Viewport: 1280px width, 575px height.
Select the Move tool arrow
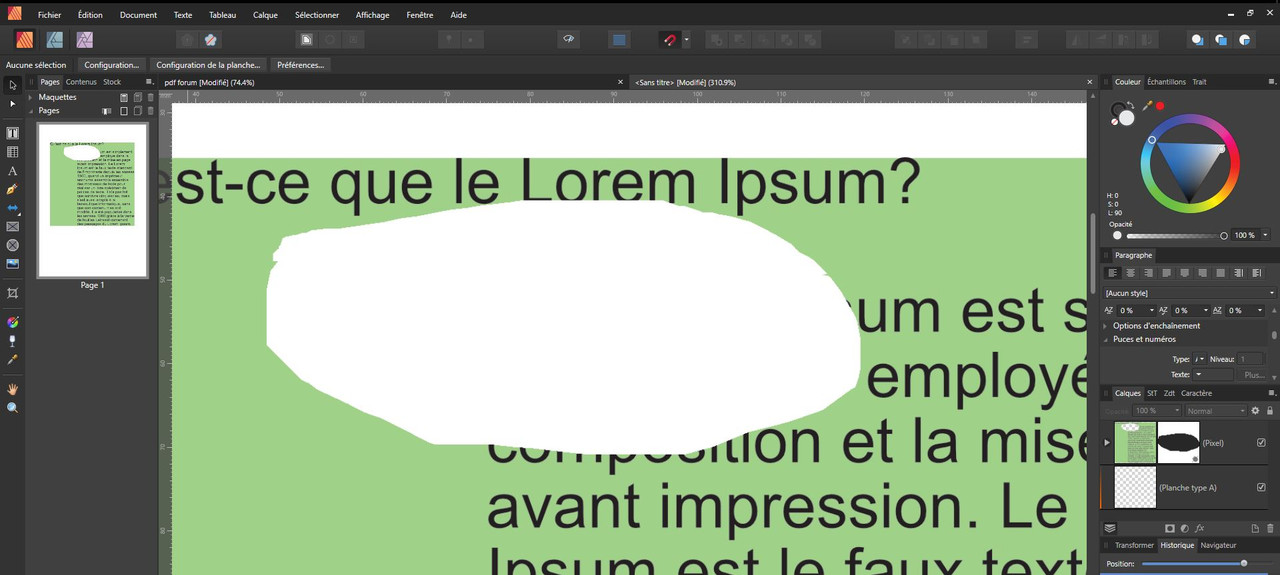12,85
